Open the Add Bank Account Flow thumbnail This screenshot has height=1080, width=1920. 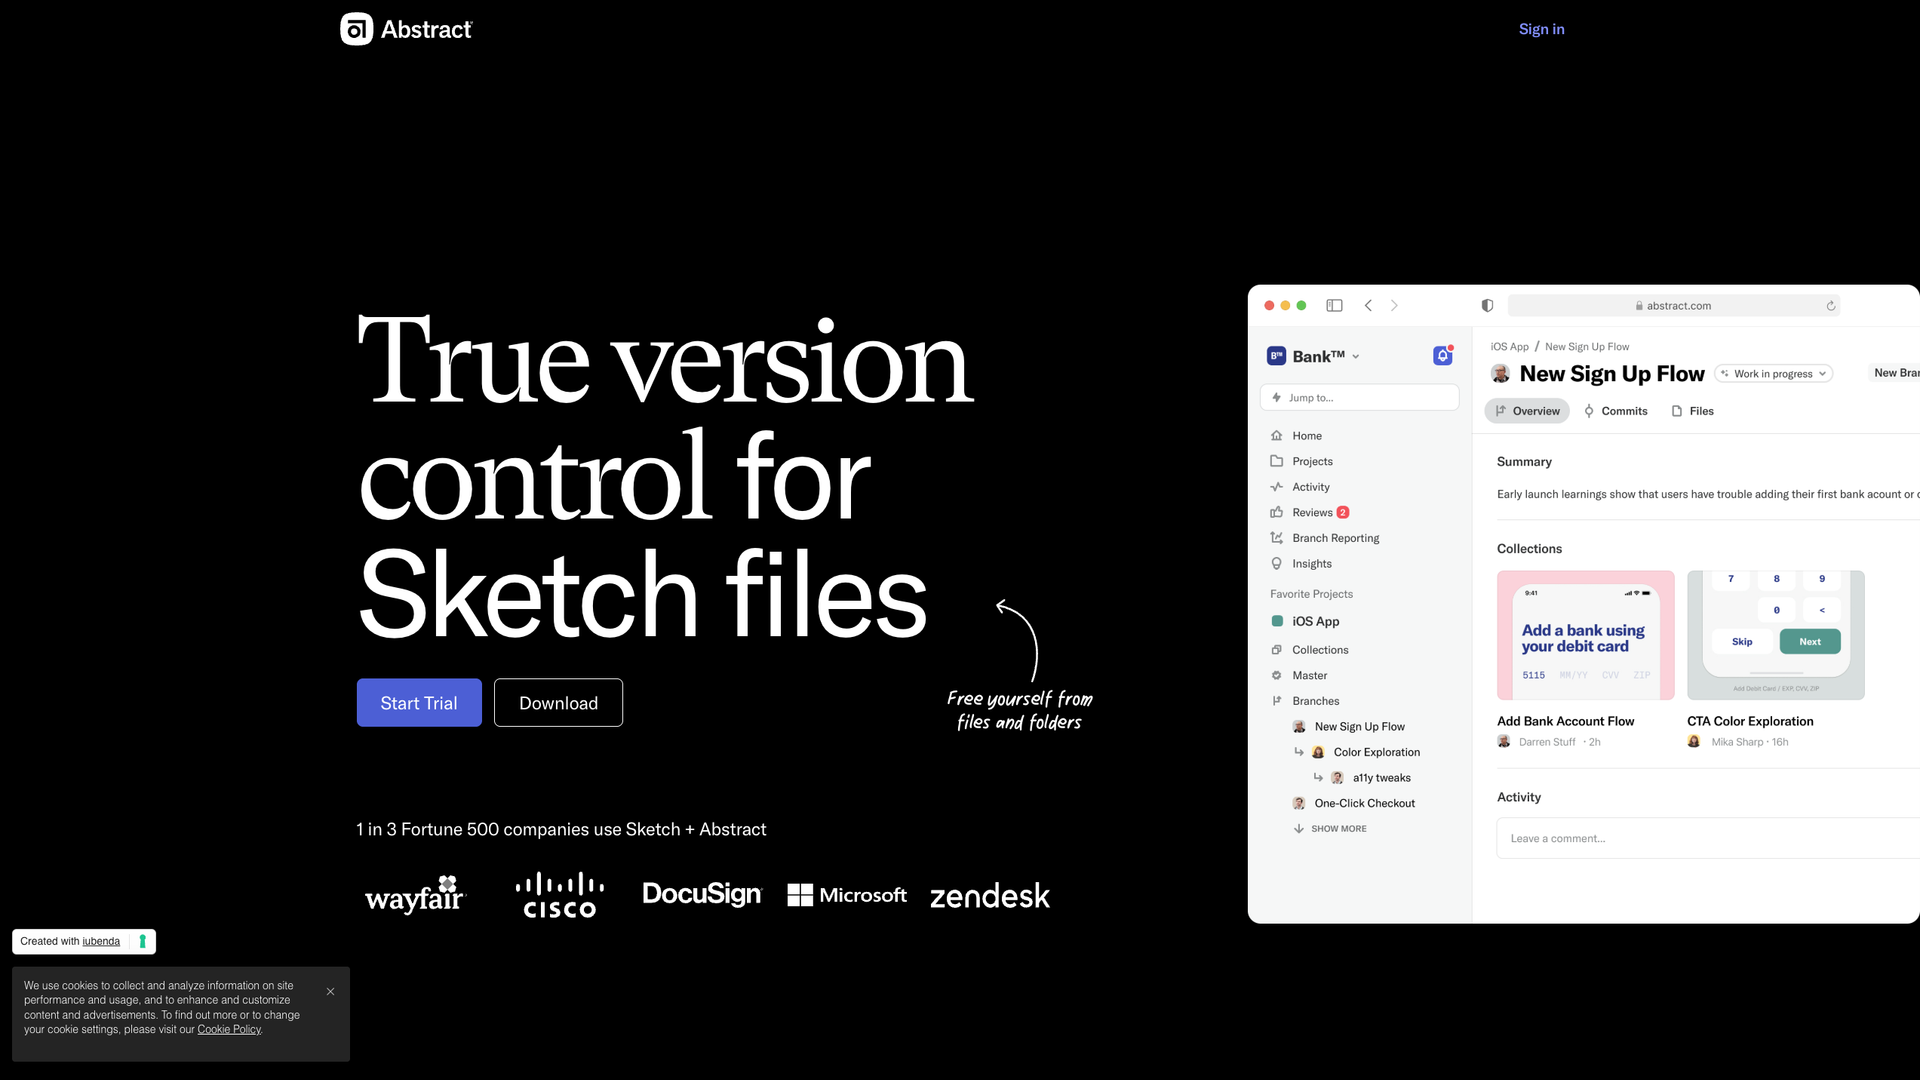coord(1585,635)
